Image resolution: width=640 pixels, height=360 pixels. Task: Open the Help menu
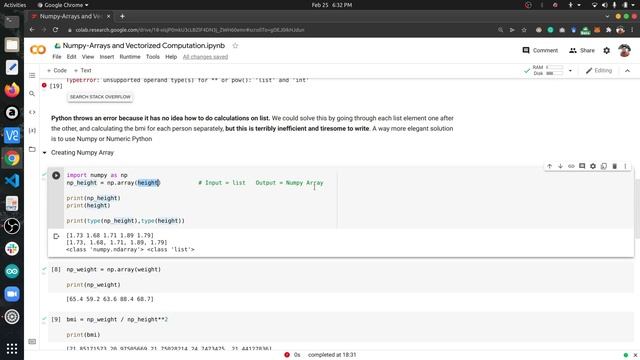[171, 57]
